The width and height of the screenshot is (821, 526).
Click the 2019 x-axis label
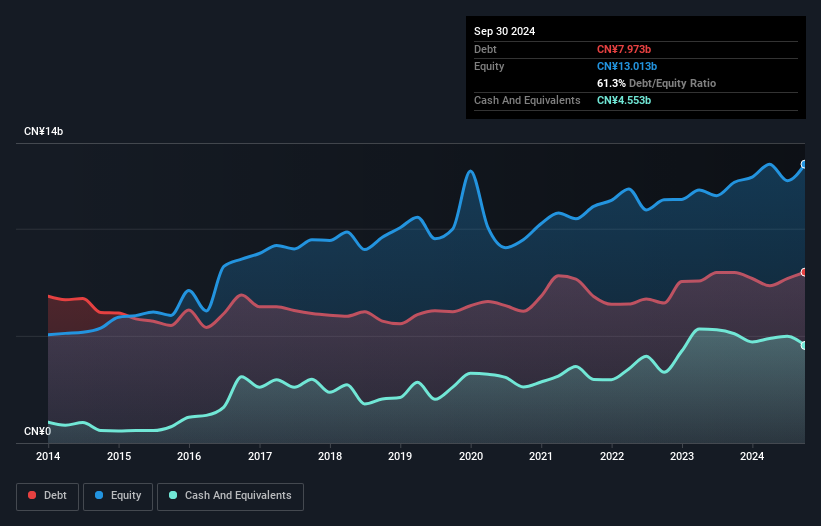pyautogui.click(x=400, y=456)
